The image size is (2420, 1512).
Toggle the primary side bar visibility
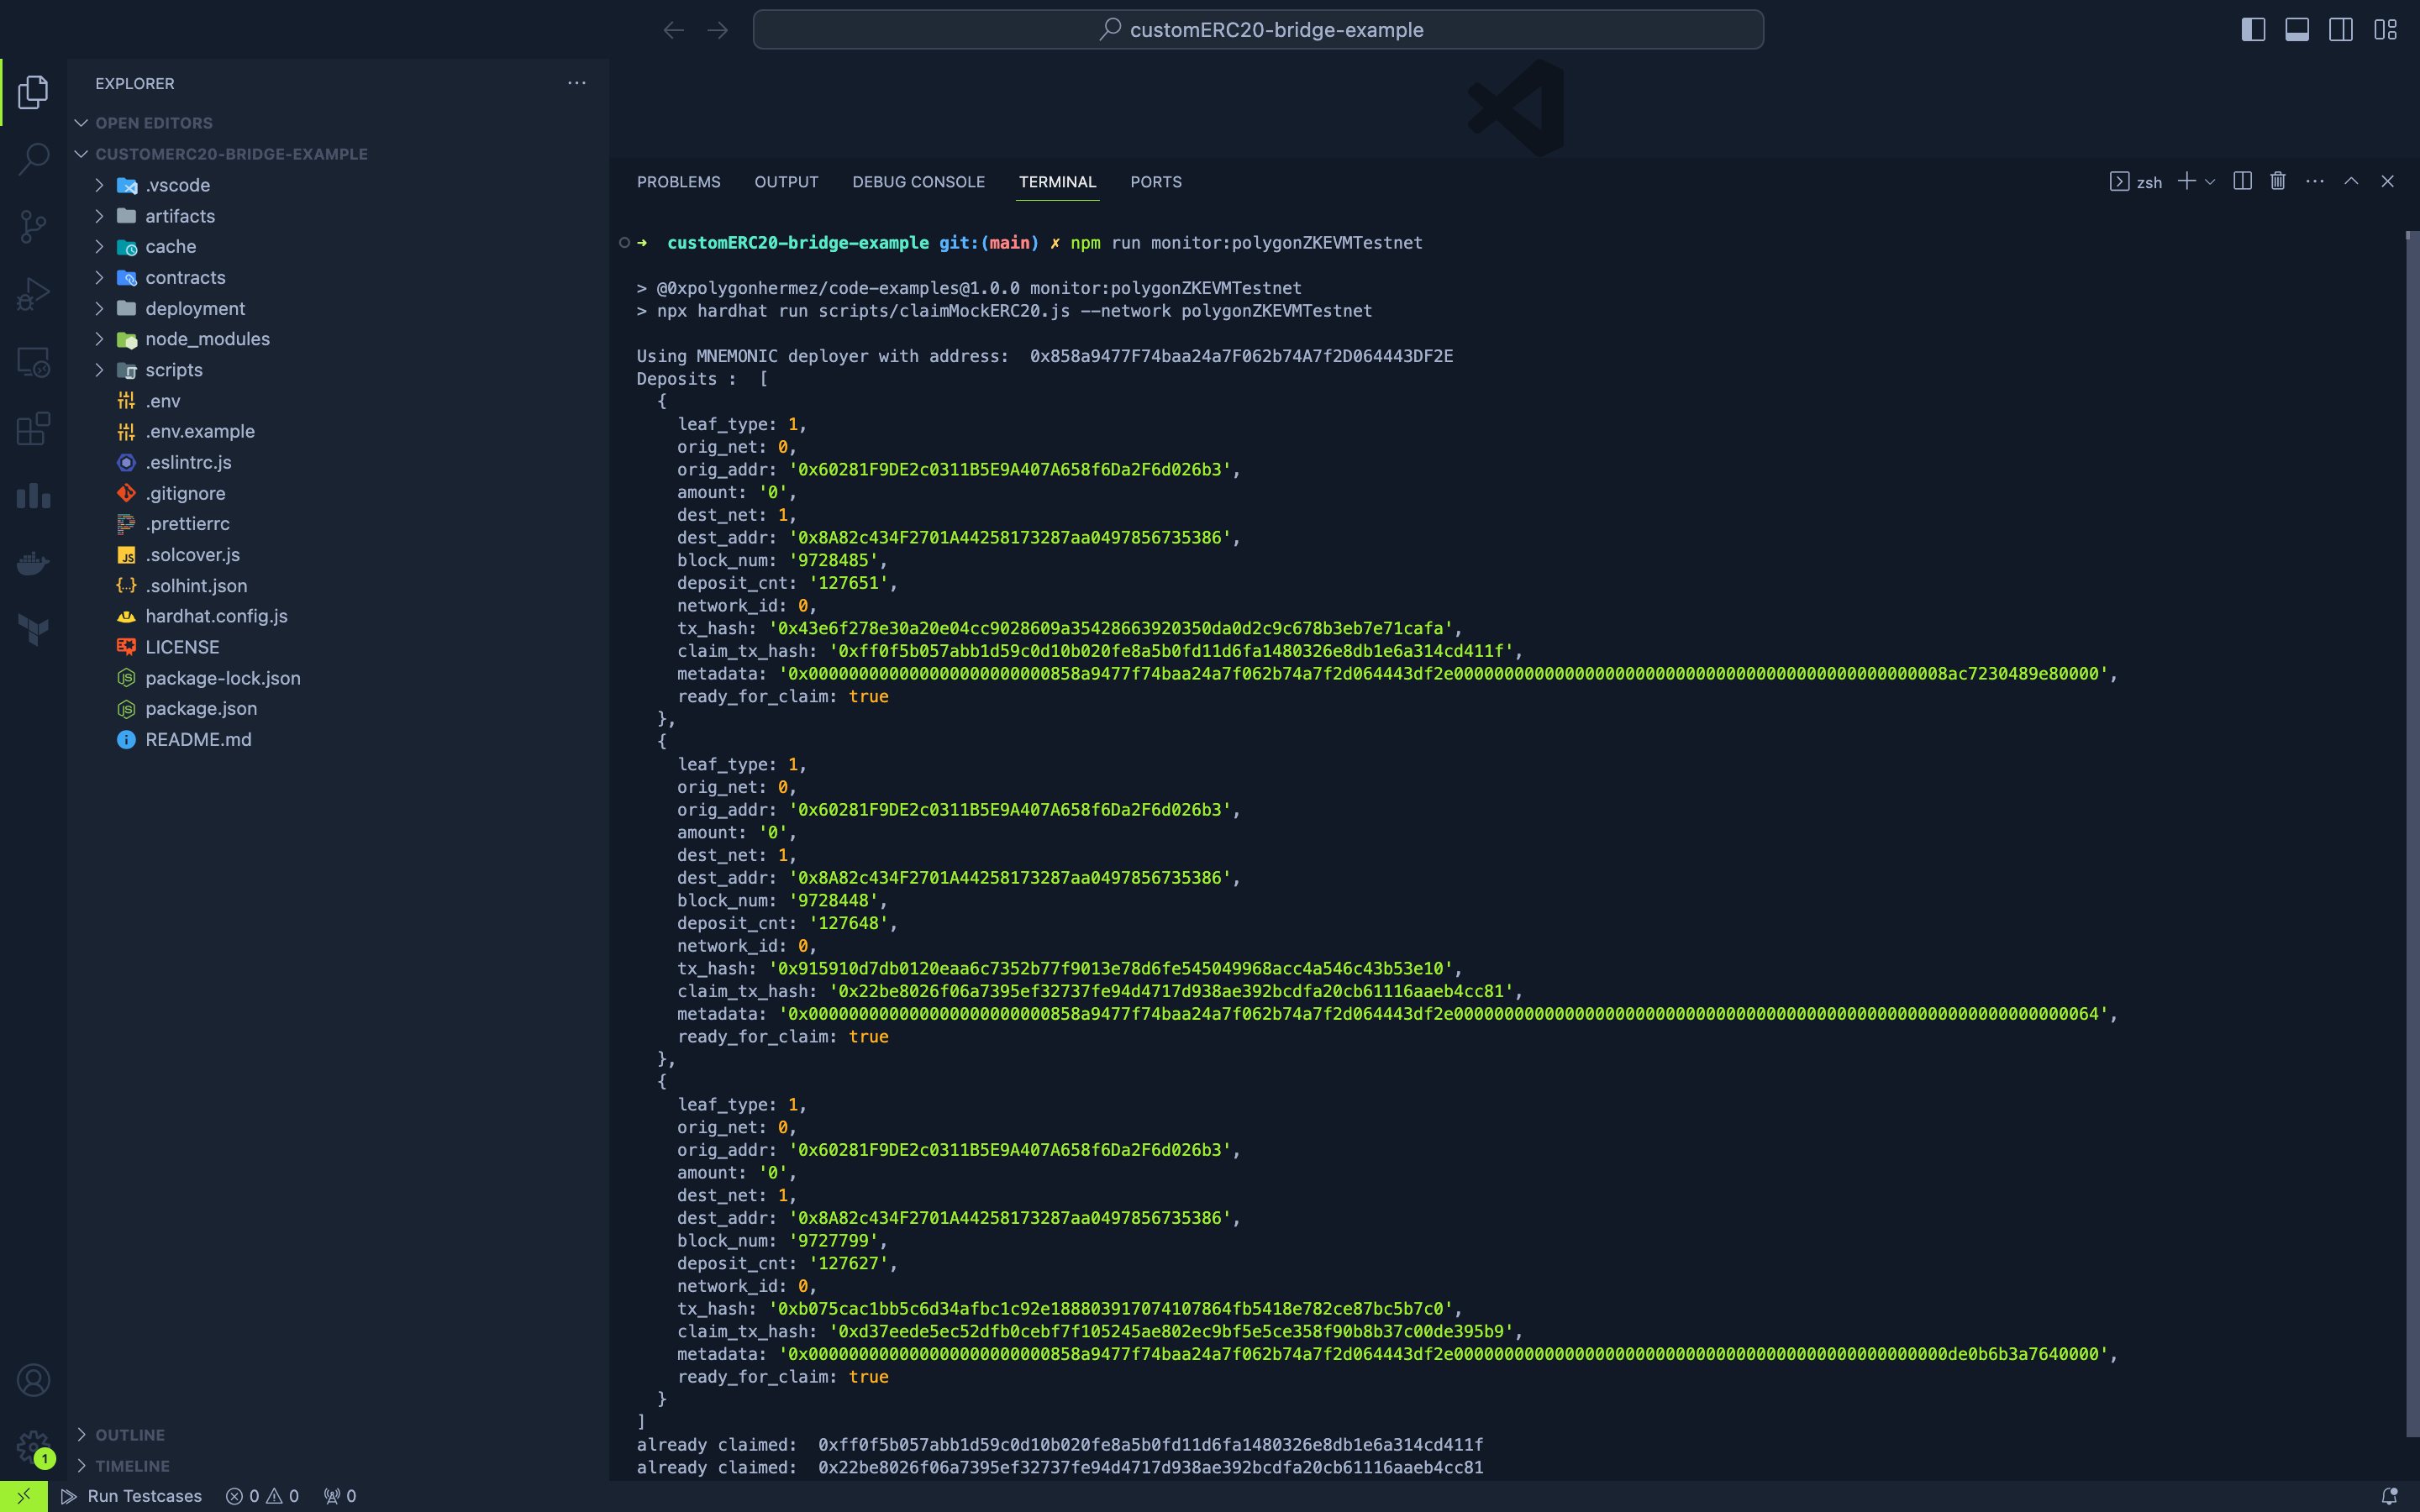[2253, 30]
